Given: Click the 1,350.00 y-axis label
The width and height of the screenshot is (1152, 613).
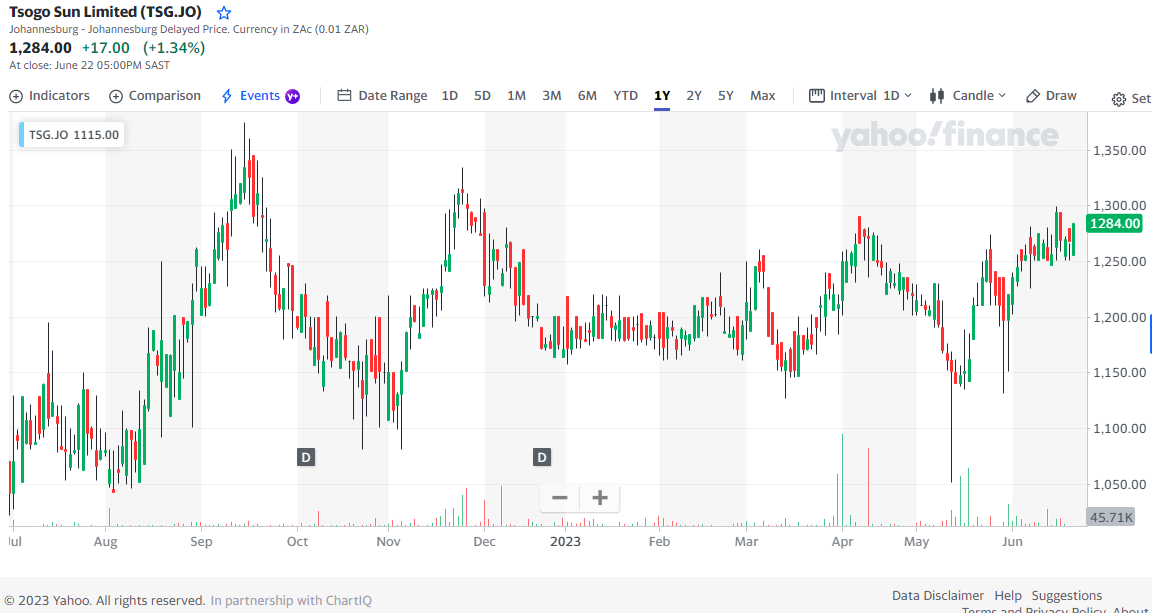Looking at the screenshot, I should point(1120,150).
